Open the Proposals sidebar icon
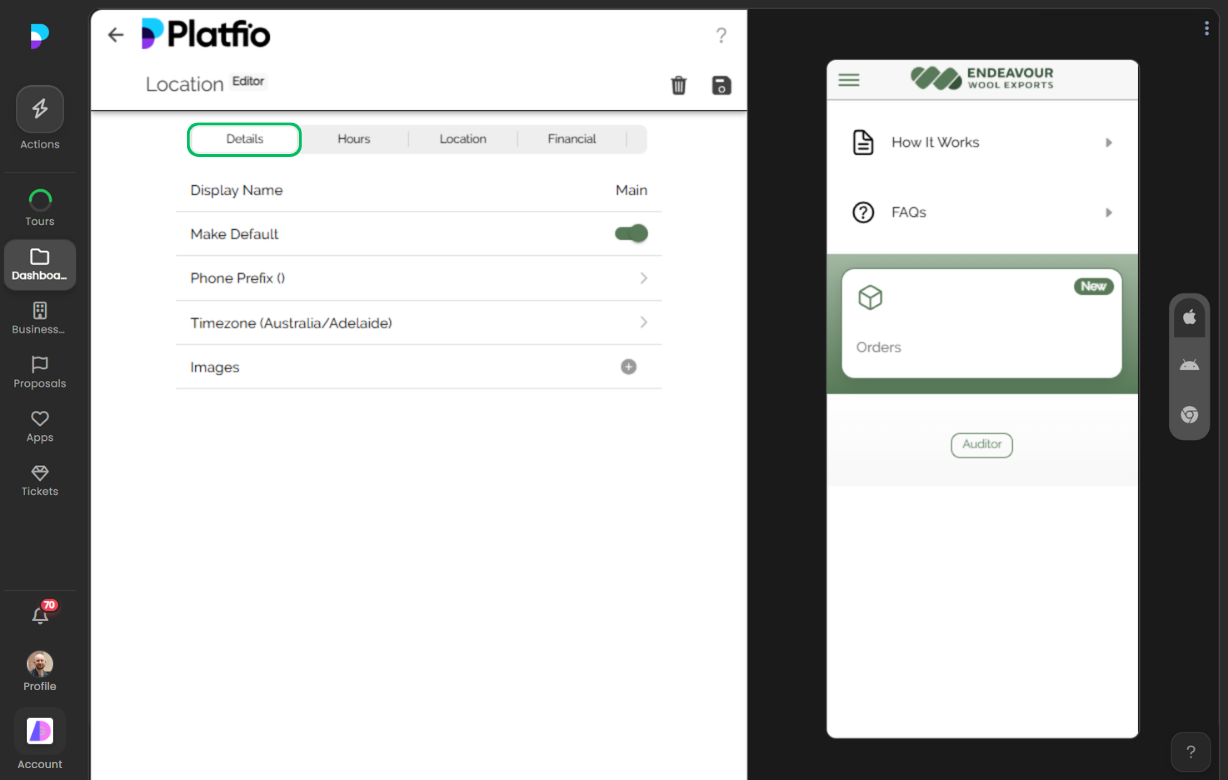The height and width of the screenshot is (780, 1228). point(40,367)
